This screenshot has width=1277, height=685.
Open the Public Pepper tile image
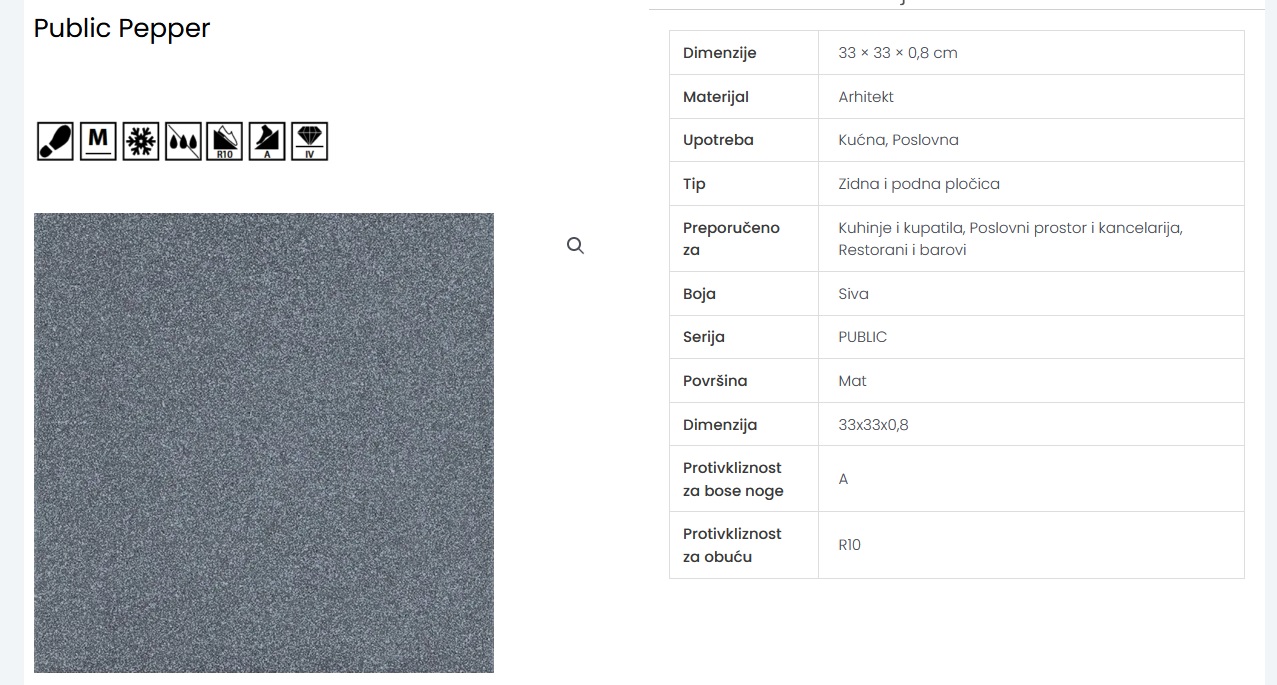264,442
